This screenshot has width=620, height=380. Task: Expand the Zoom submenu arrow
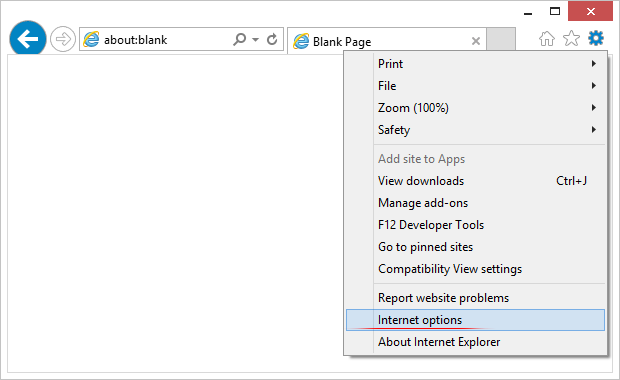594,108
